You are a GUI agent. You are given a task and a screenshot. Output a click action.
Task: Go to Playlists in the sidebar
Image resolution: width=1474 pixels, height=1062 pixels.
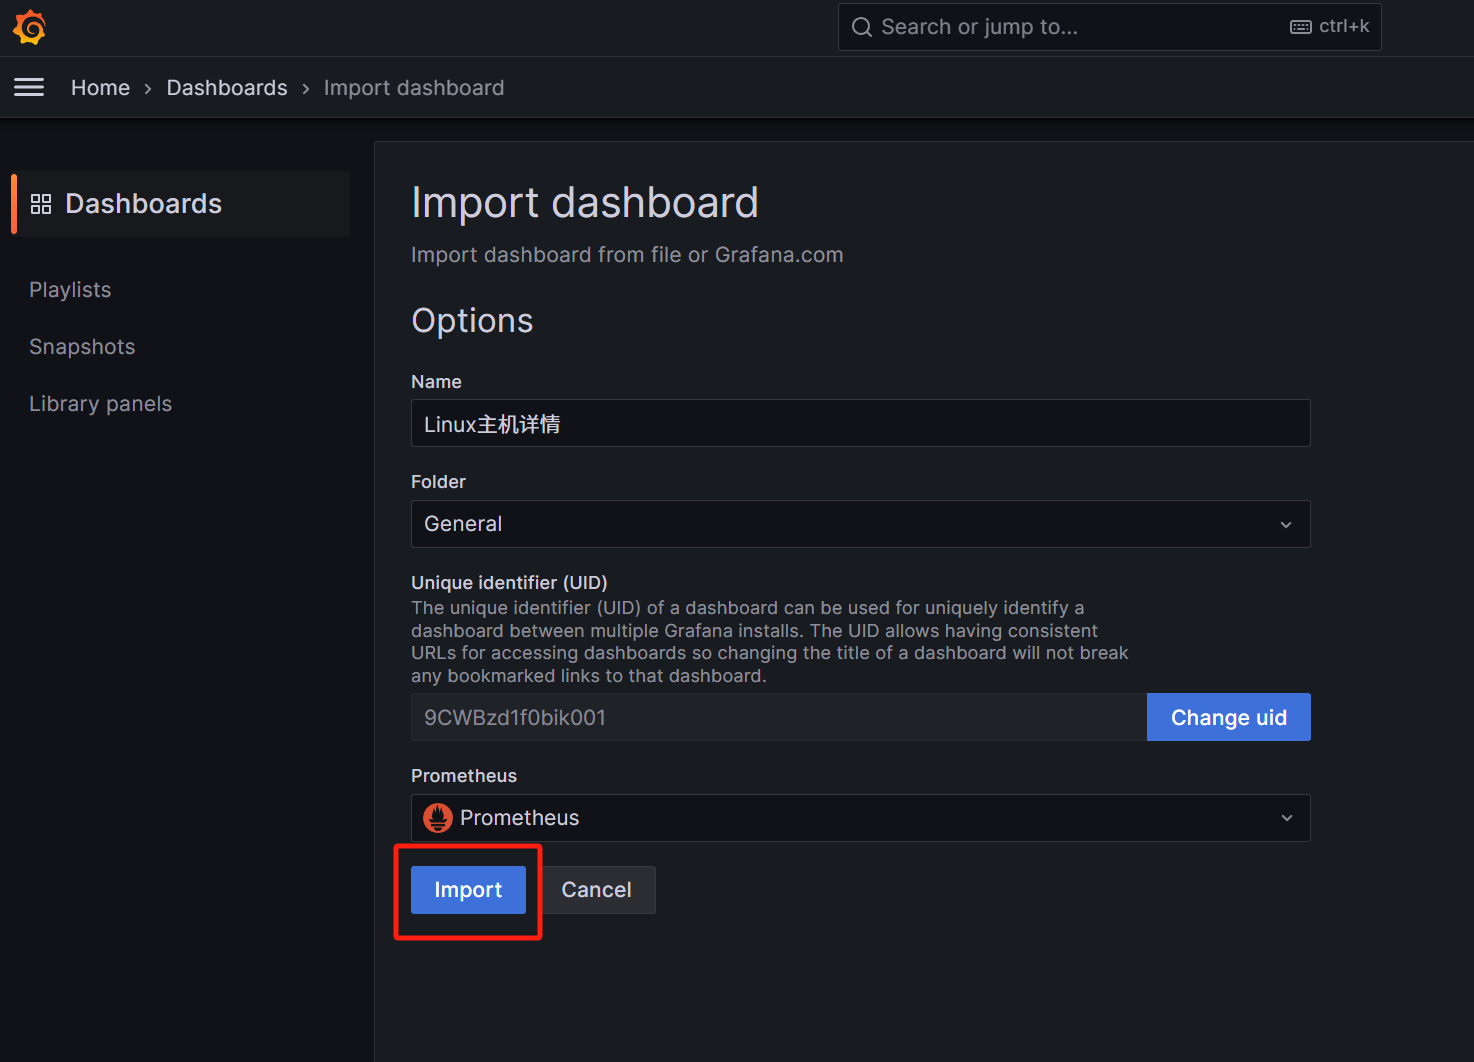point(70,290)
